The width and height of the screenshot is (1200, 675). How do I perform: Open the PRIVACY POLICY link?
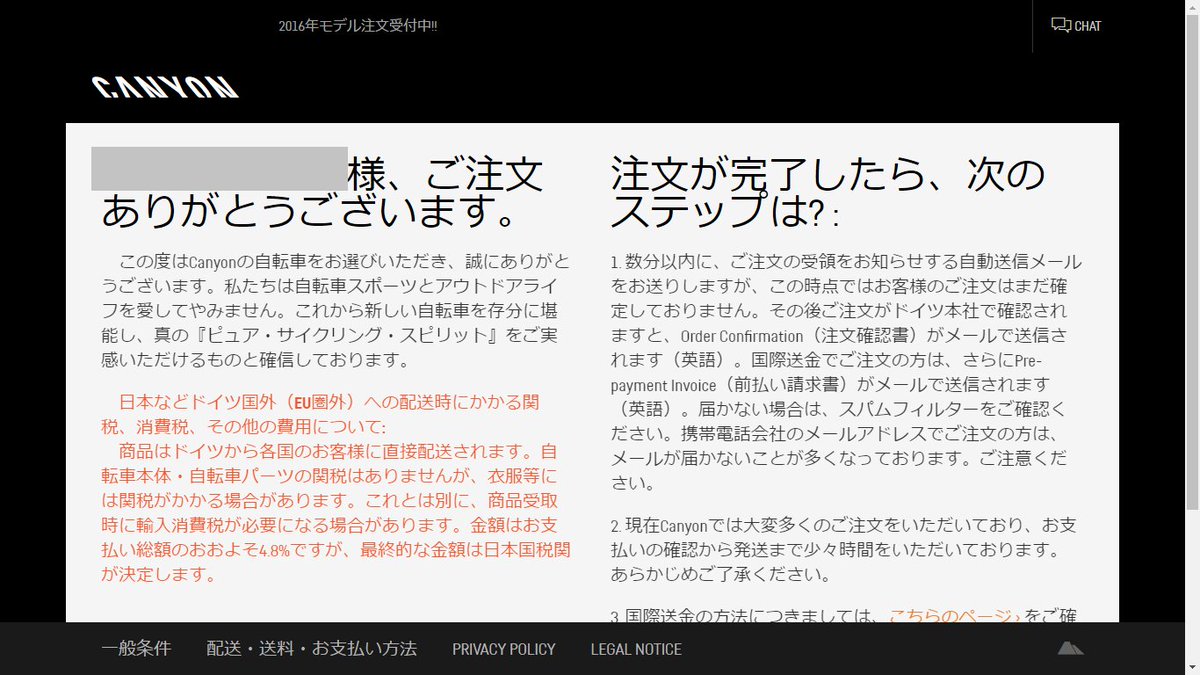coord(504,649)
